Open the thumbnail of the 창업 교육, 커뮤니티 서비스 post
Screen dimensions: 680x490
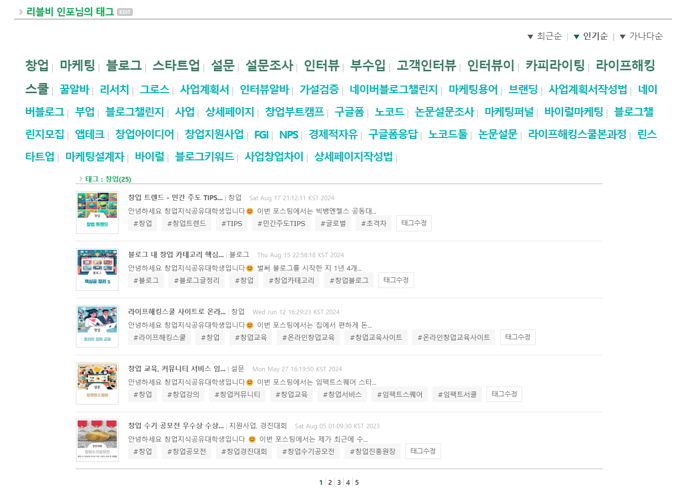(97, 383)
